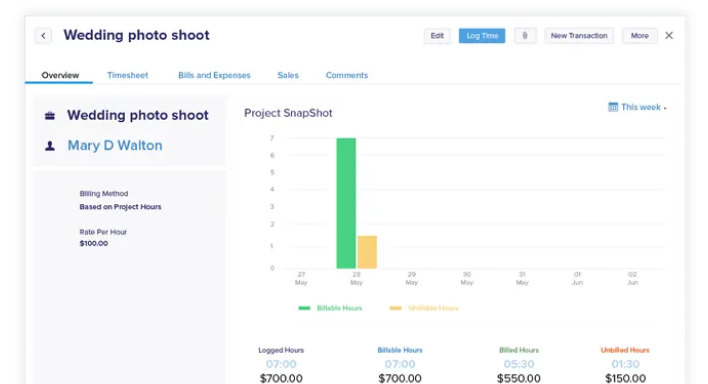Open attachments via paperclip icon
This screenshot has width=708, height=384.
(x=525, y=36)
